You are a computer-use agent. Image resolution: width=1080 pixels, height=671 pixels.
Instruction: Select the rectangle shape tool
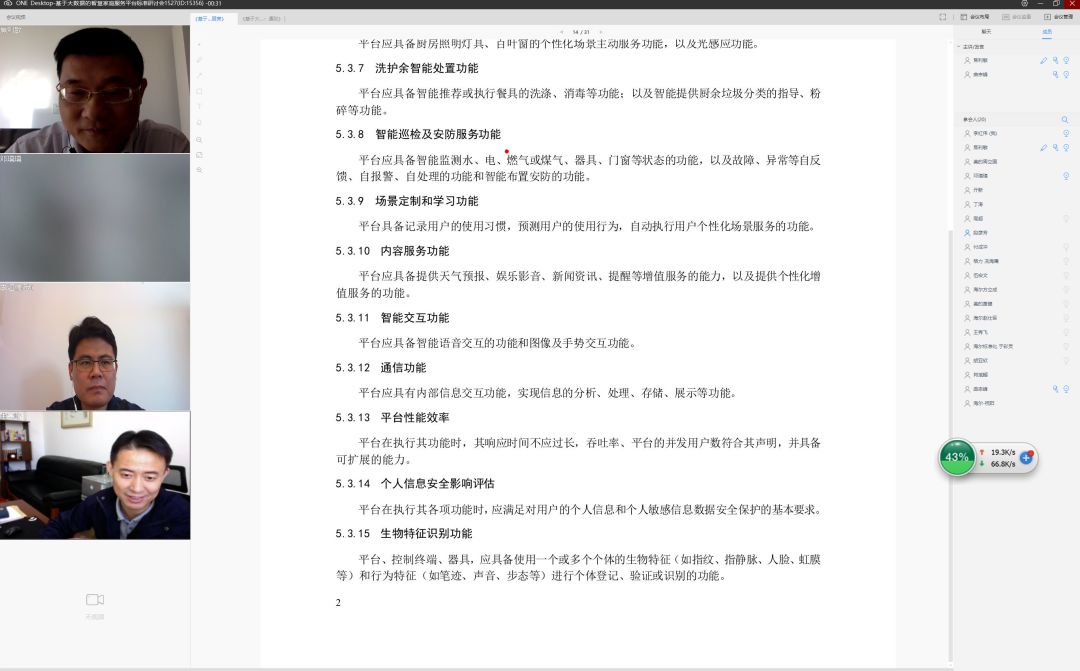click(x=199, y=91)
